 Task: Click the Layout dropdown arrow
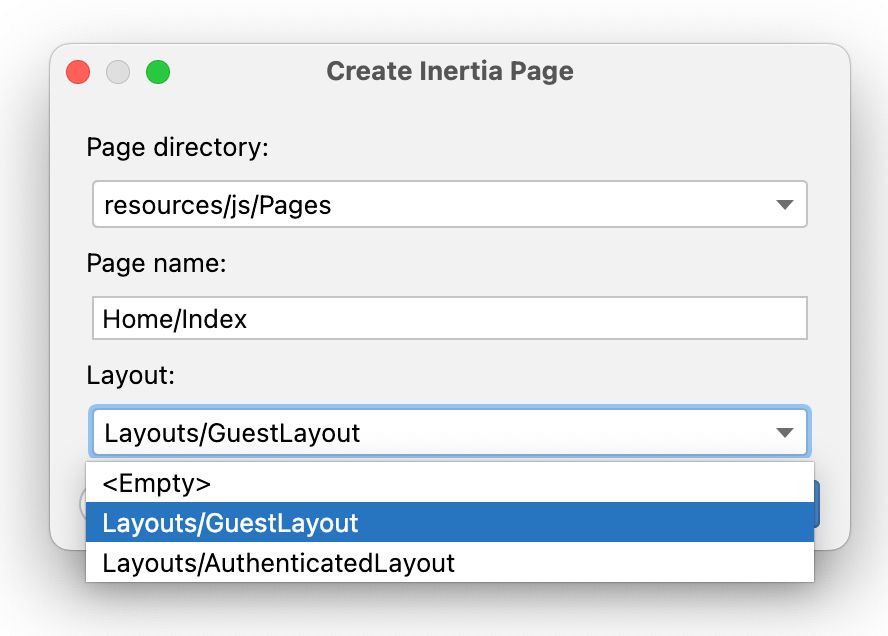(784, 433)
